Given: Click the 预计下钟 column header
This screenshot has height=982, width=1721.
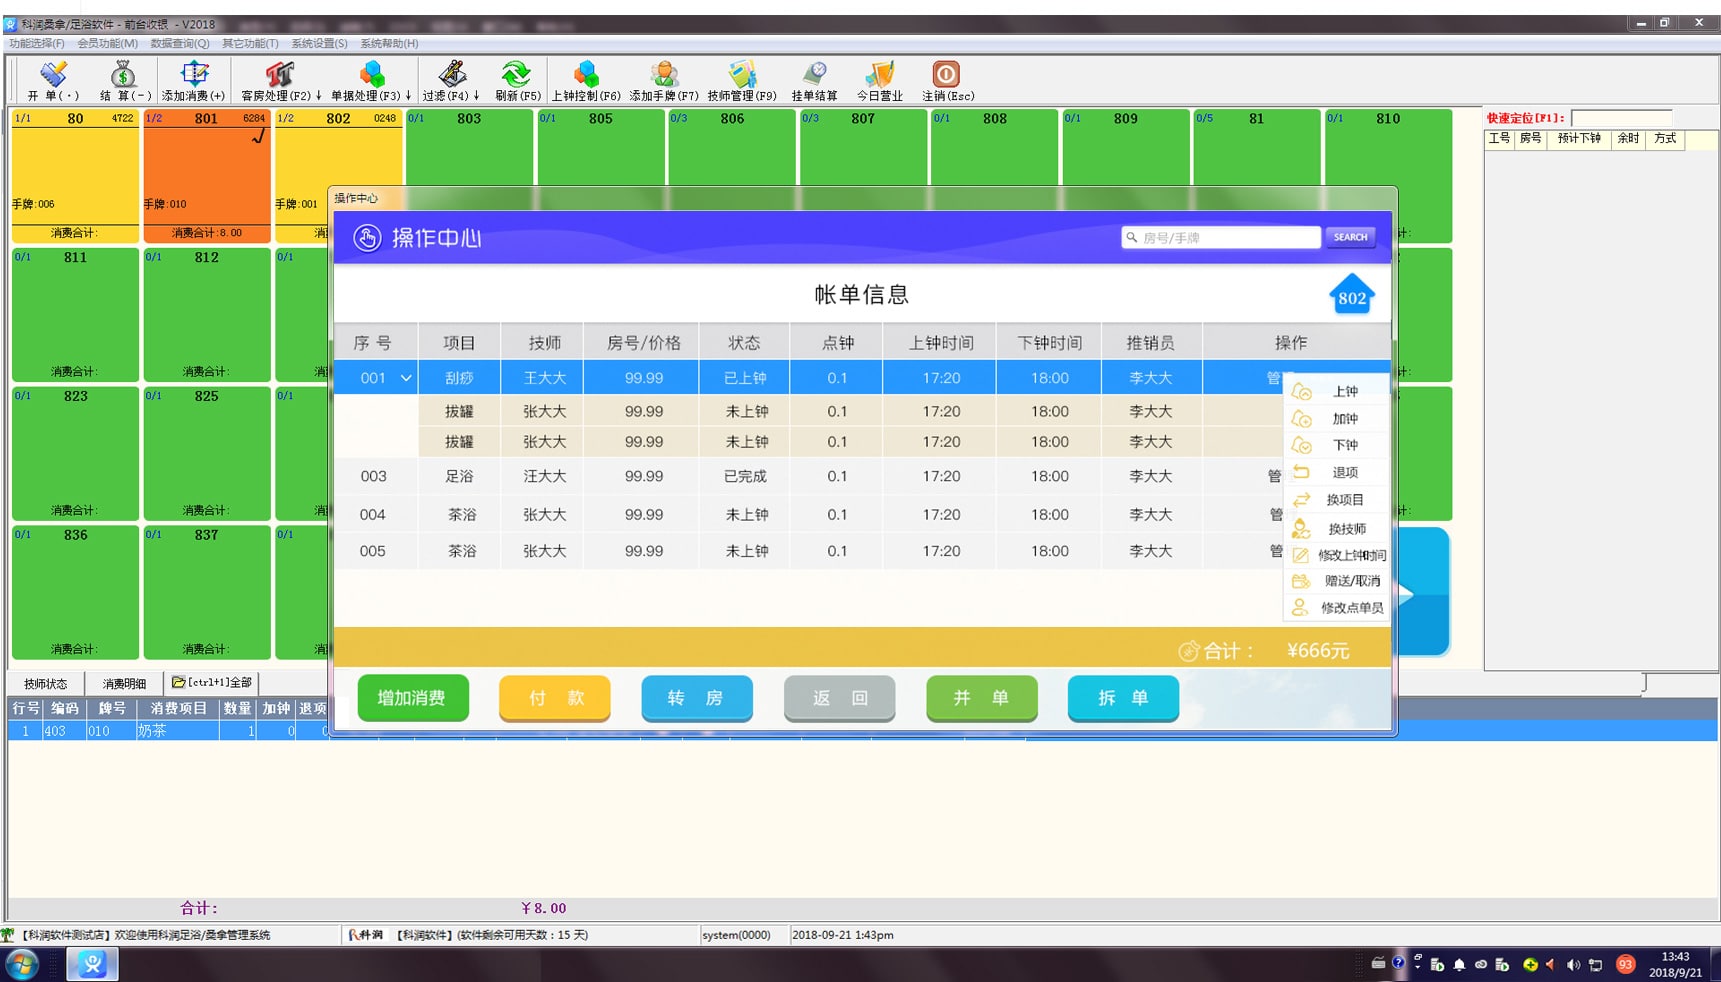Looking at the screenshot, I should (x=1579, y=139).
